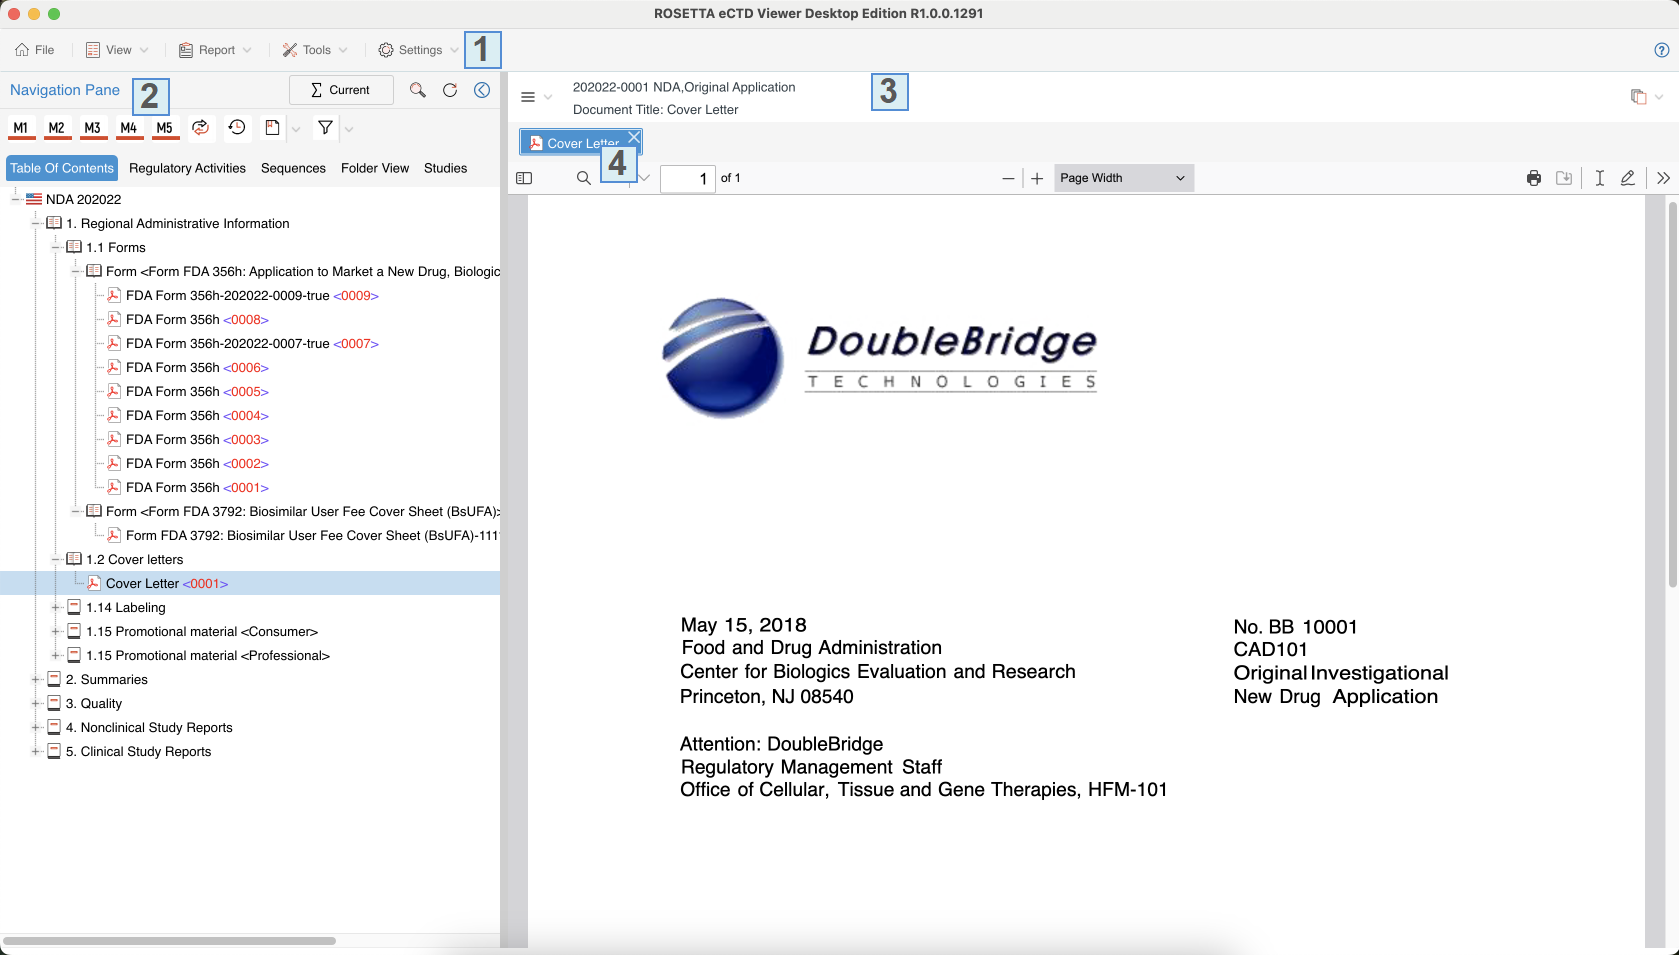
Task: Click the page number input field
Action: (x=688, y=178)
